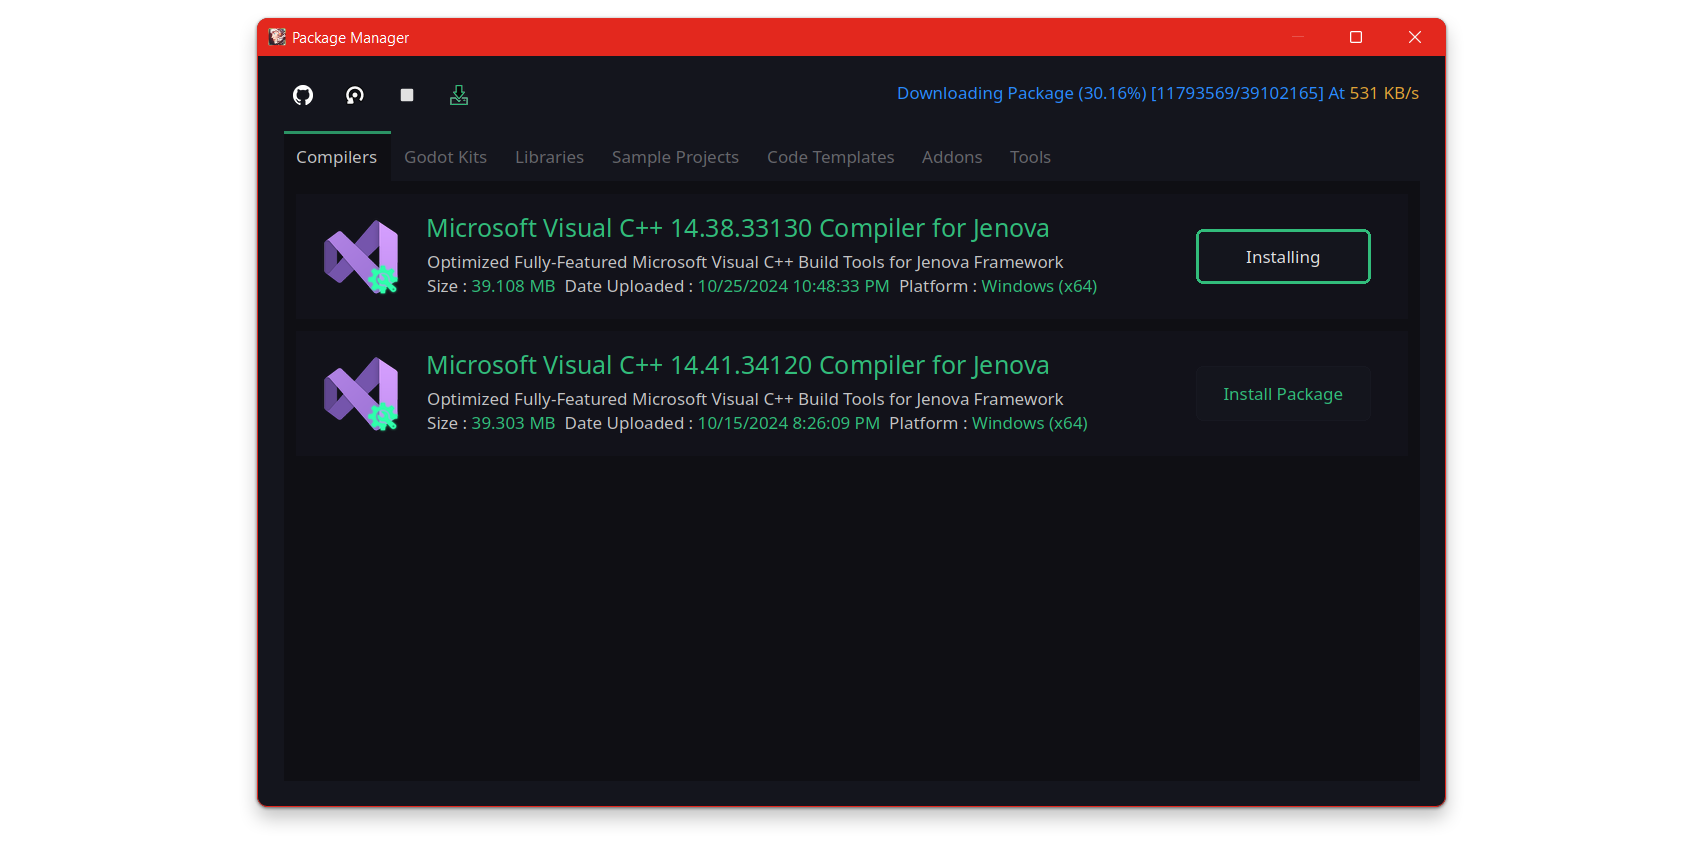This screenshot has height=854, width=1687.
Task: Click the 531 KB/s download speed text
Action: tap(1384, 93)
